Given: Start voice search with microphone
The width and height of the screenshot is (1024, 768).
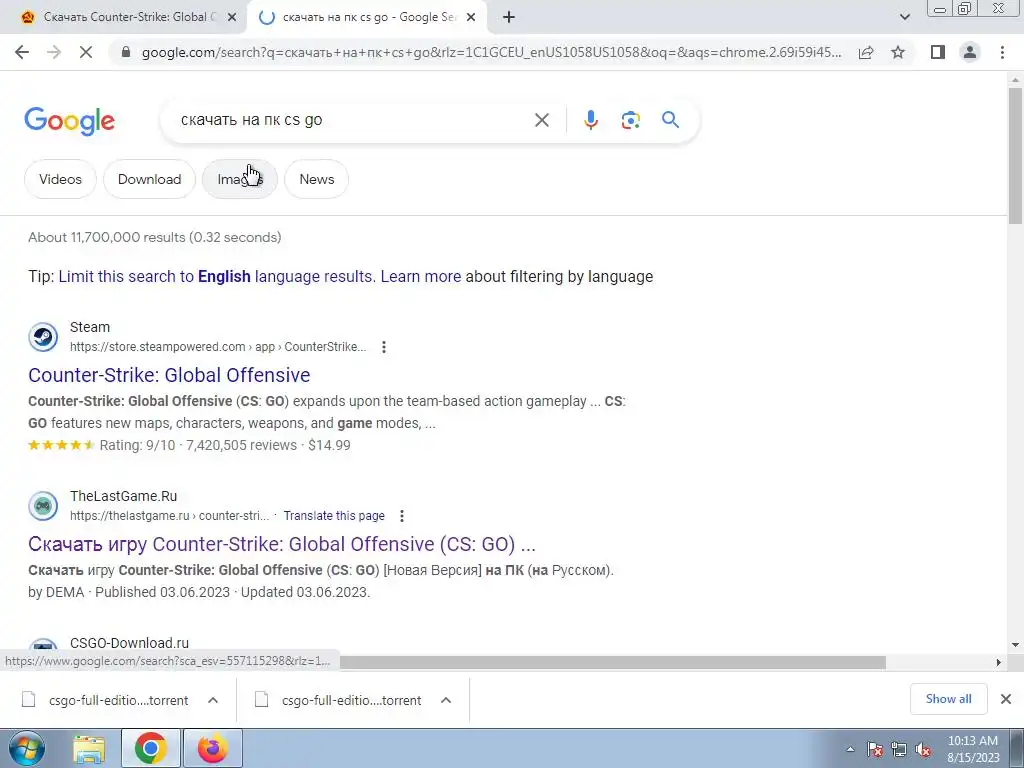Looking at the screenshot, I should (591, 120).
